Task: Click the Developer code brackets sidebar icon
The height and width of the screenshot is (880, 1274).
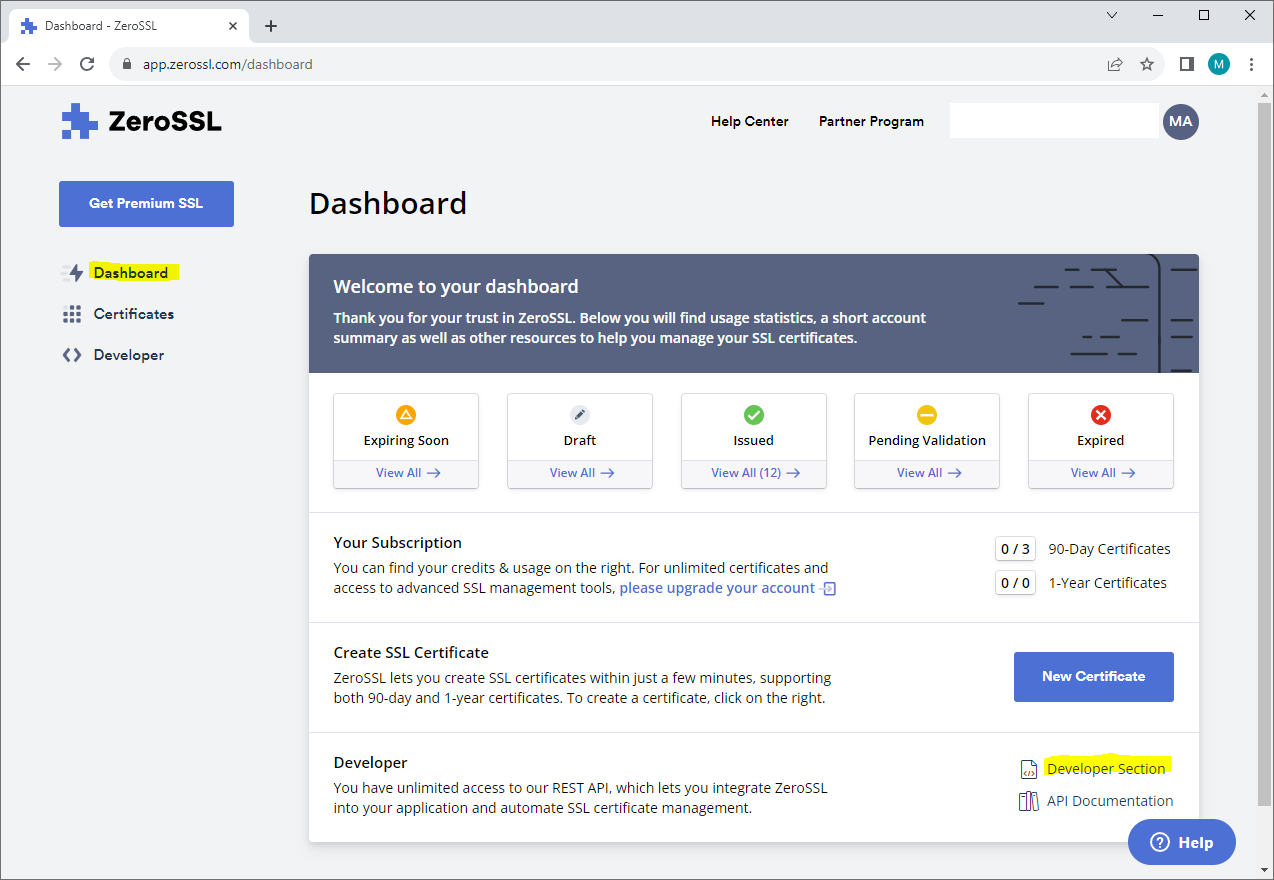Action: (x=72, y=354)
